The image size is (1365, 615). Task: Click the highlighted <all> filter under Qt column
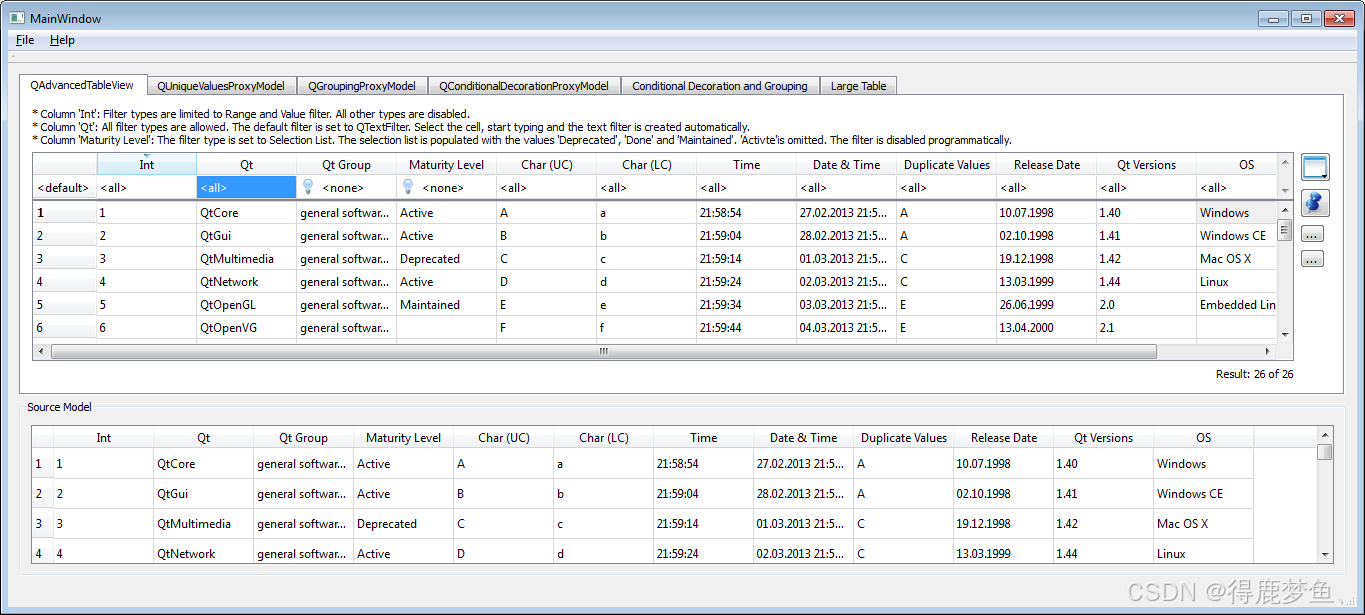pos(246,188)
